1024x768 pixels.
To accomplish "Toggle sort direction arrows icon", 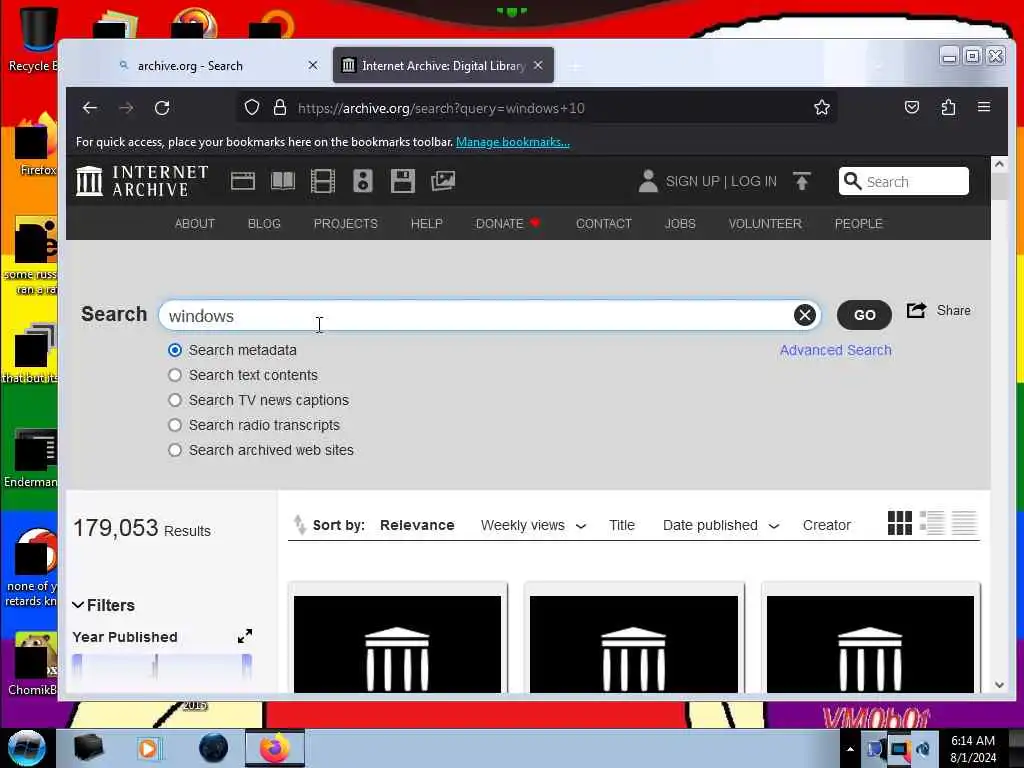I will [300, 525].
